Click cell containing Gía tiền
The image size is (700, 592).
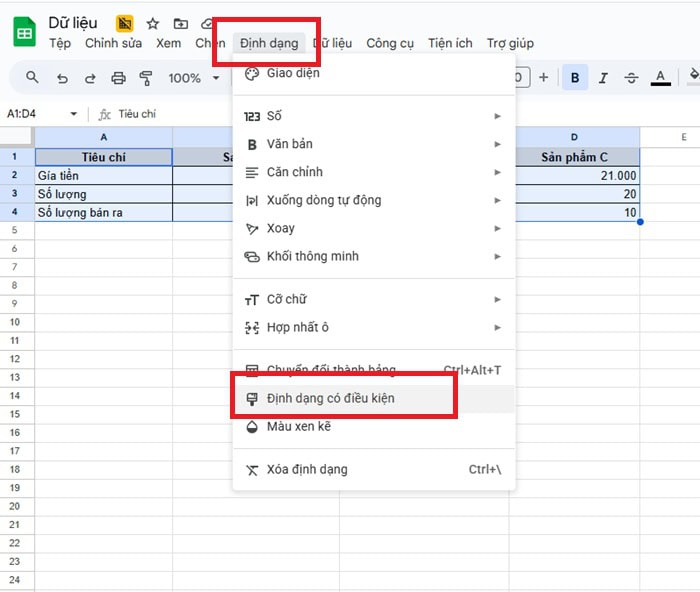click(104, 175)
